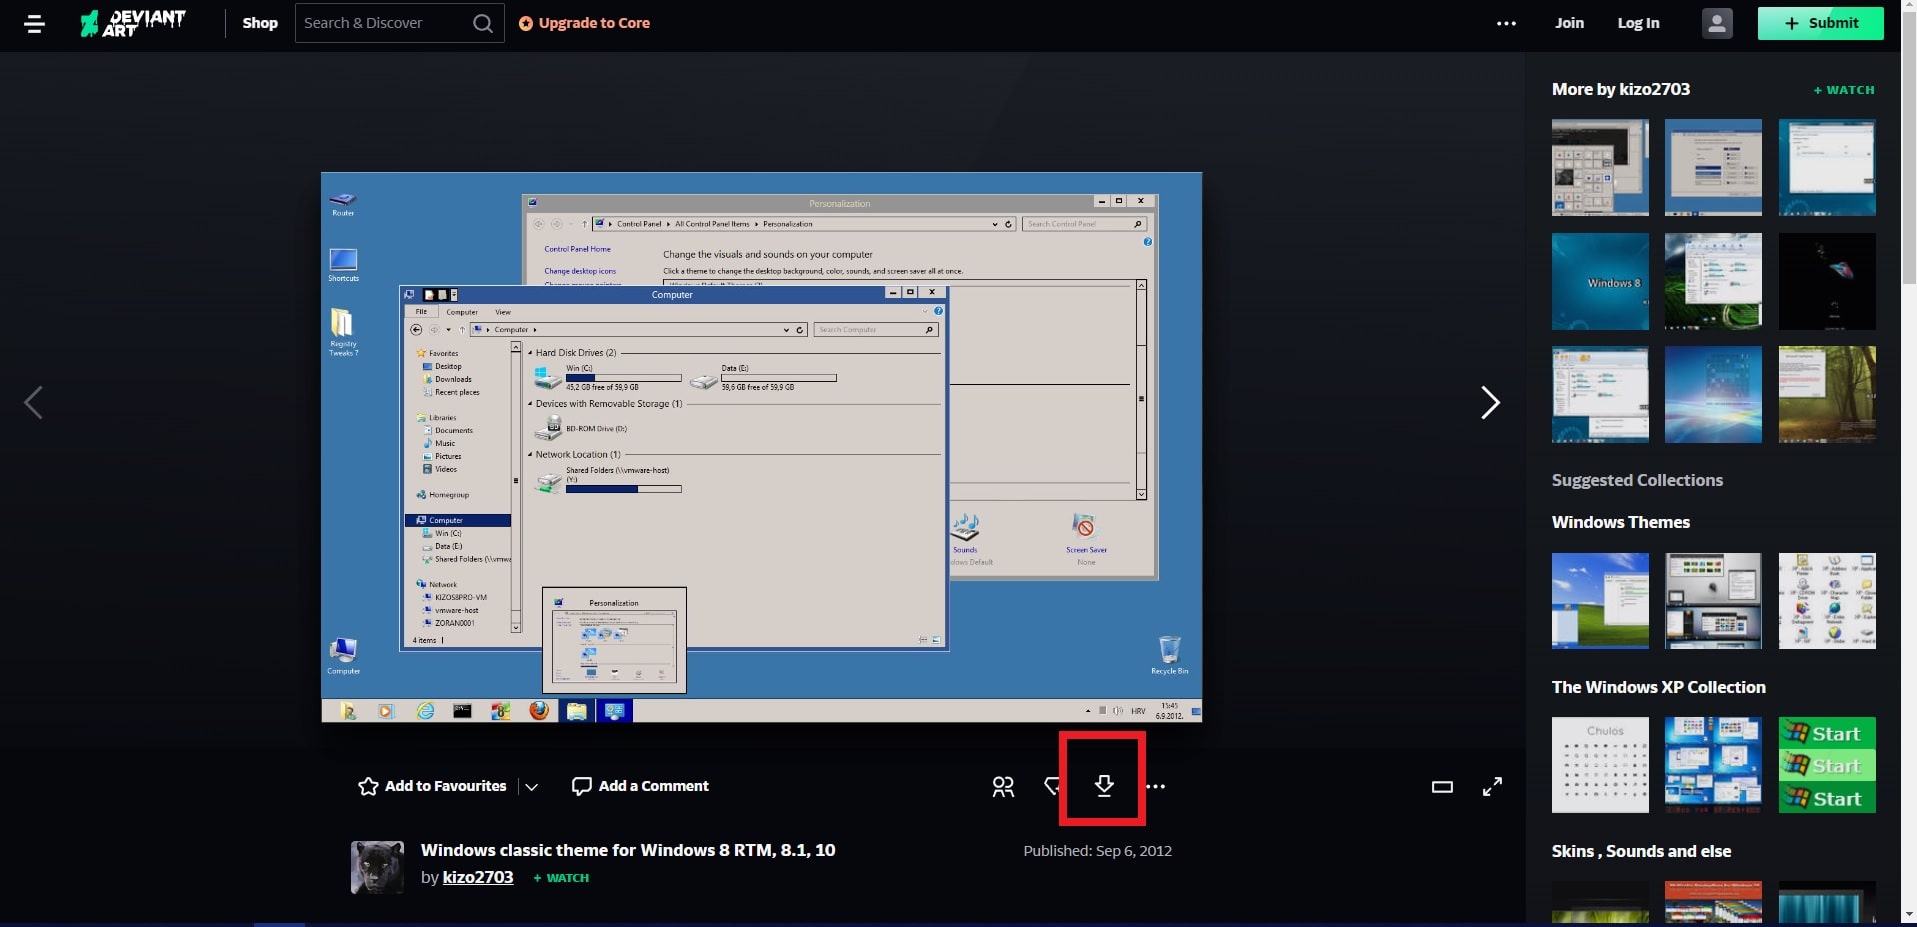Expand the image to fullscreen
This screenshot has width=1917, height=927.
[1492, 787]
